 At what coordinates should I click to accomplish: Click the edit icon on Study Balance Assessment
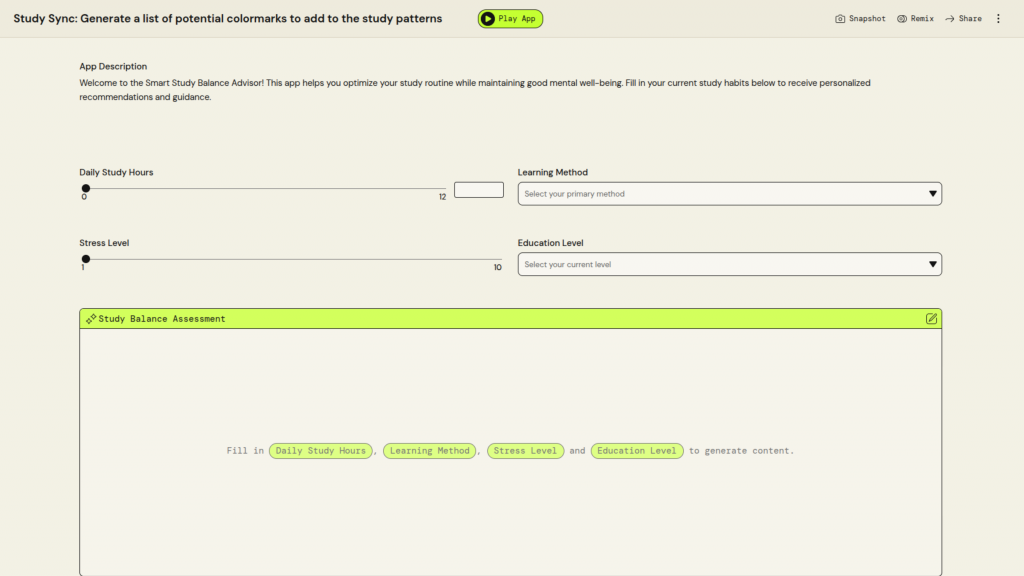(x=931, y=319)
